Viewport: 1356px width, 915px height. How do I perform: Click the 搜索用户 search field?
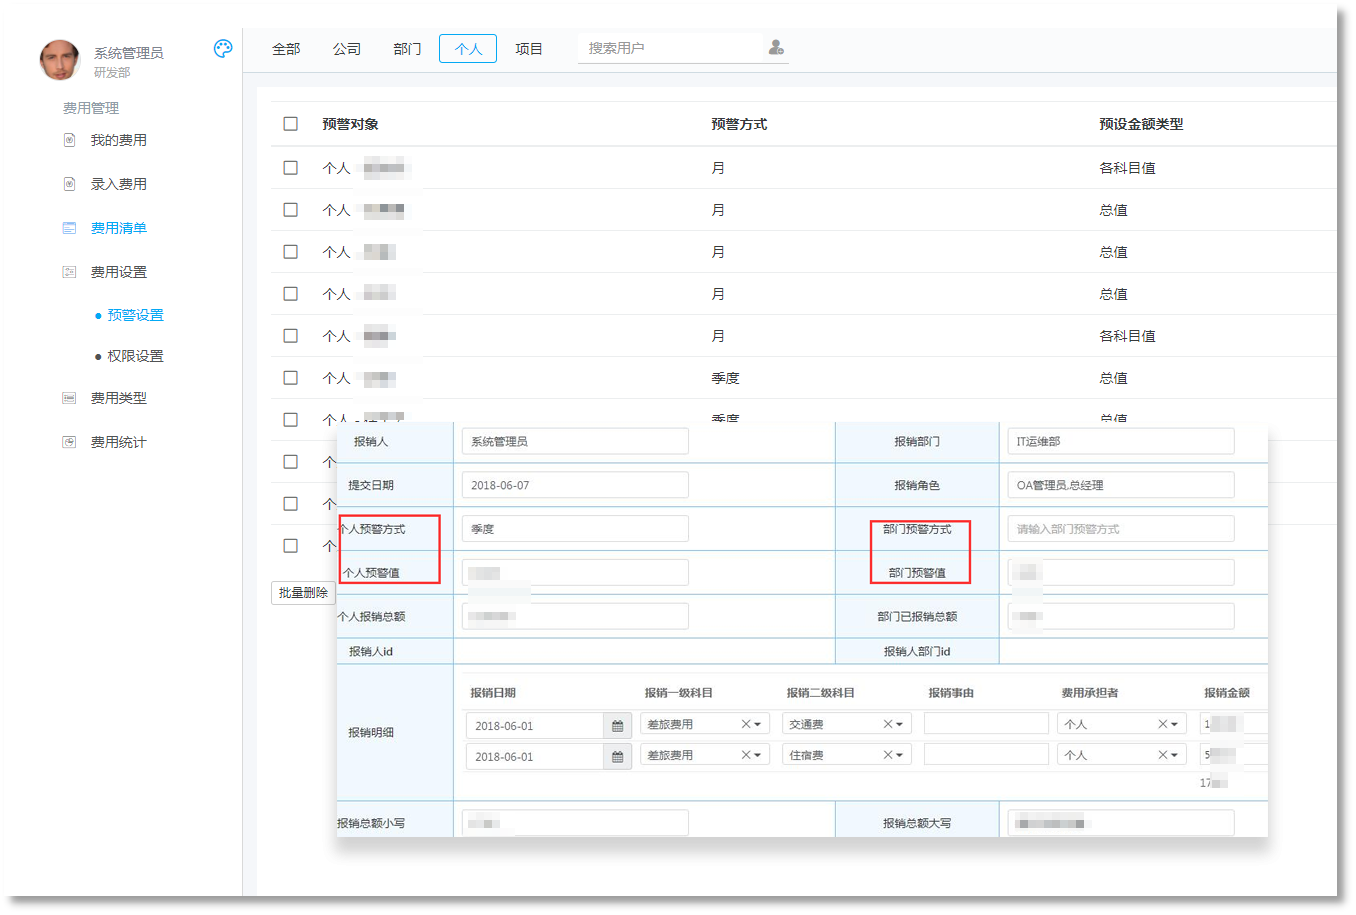[x=670, y=48]
